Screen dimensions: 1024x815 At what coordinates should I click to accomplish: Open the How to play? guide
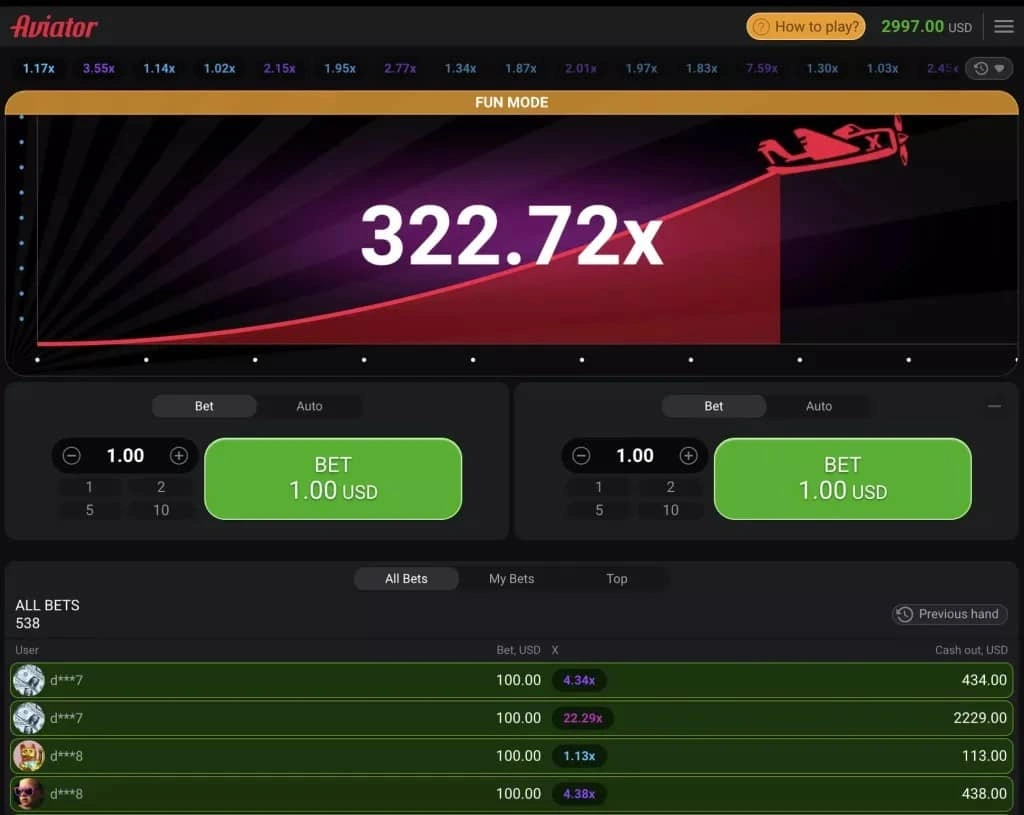[805, 27]
